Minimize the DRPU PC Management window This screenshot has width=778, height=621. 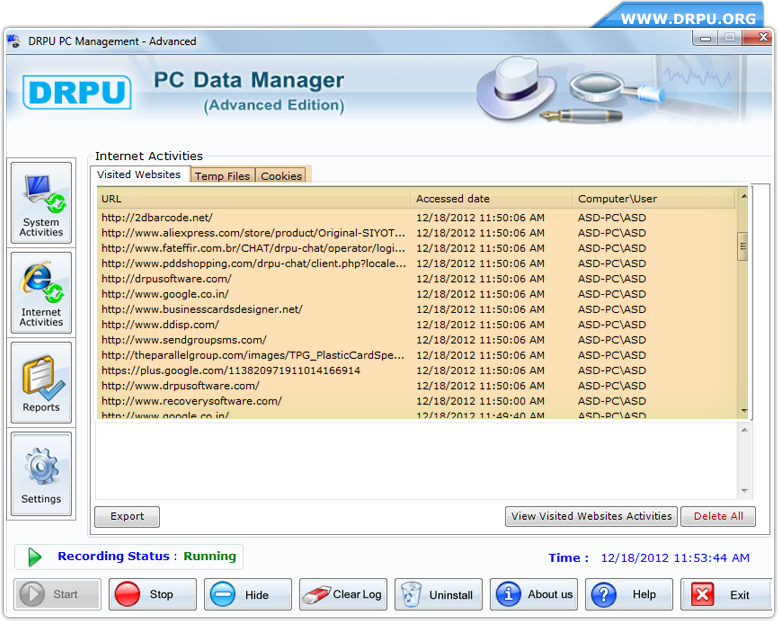(x=705, y=38)
